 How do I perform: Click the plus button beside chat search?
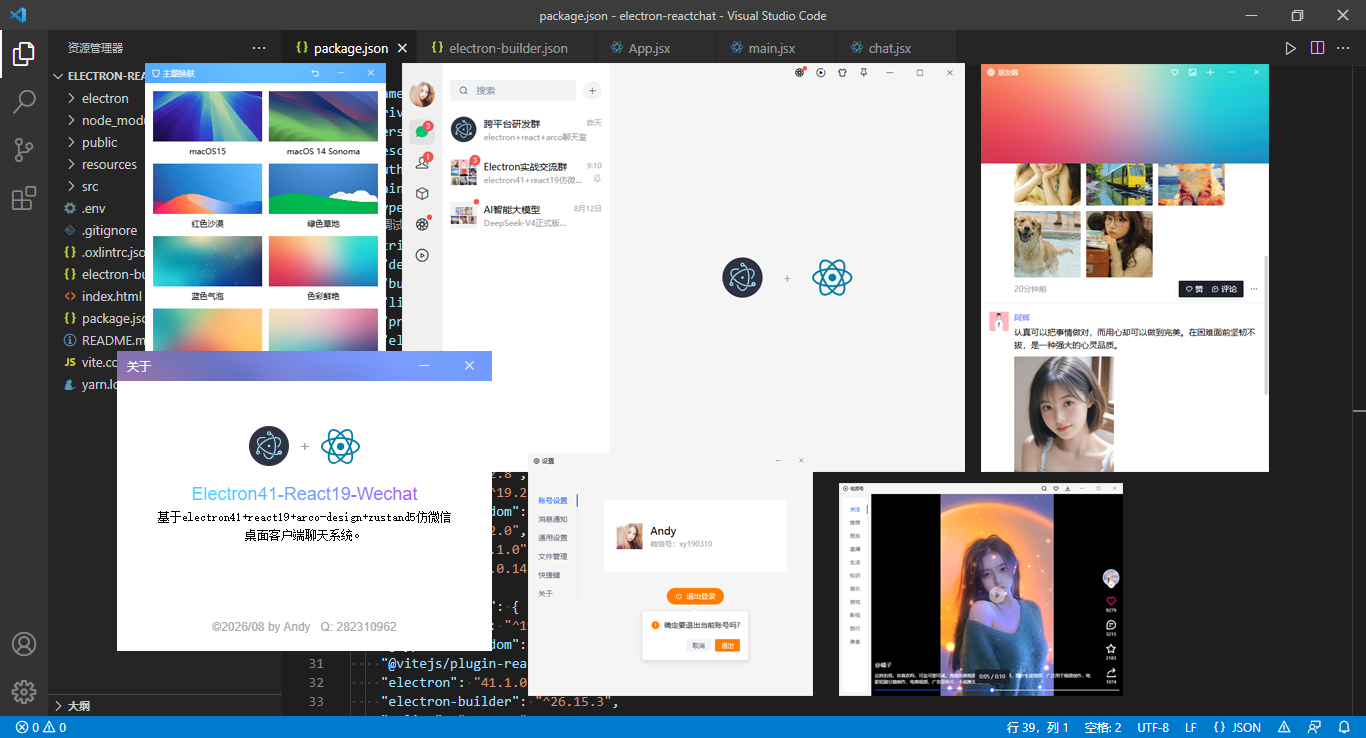click(592, 90)
